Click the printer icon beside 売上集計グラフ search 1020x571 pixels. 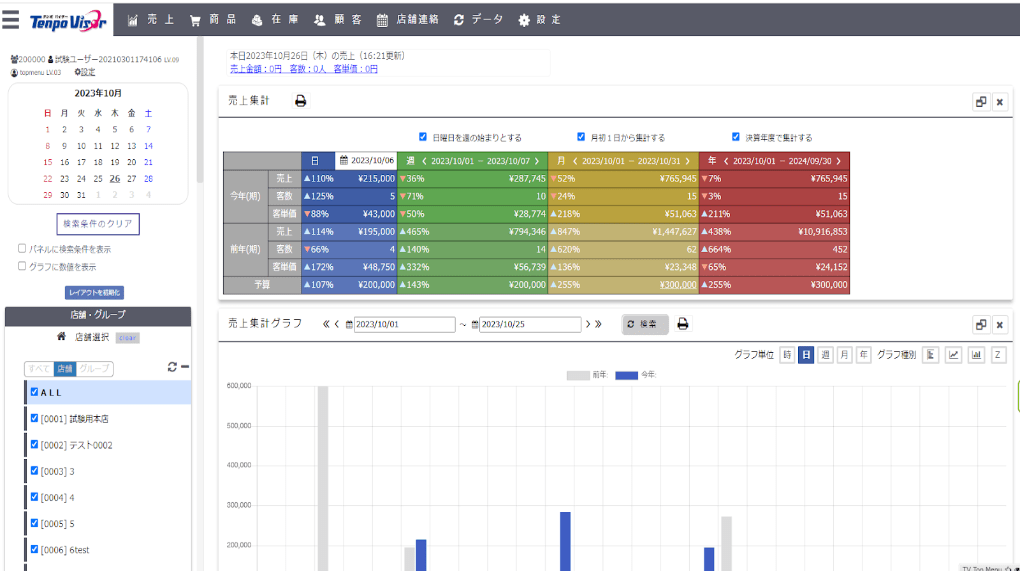tap(683, 324)
